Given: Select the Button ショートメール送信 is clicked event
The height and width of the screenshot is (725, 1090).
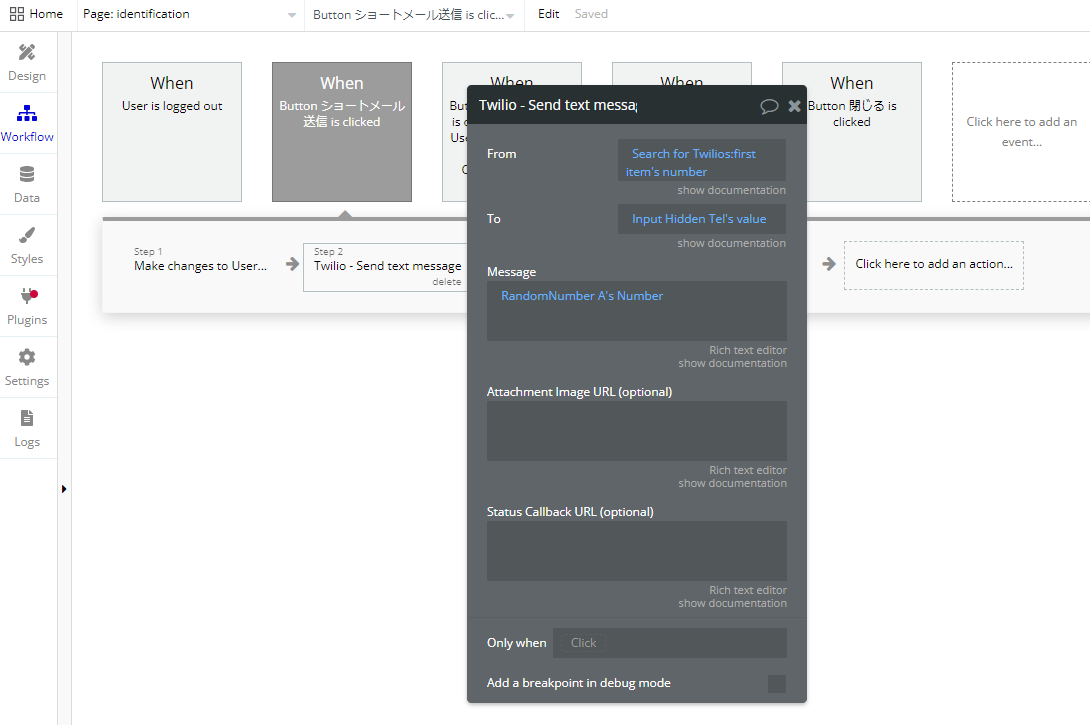Looking at the screenshot, I should (x=342, y=132).
